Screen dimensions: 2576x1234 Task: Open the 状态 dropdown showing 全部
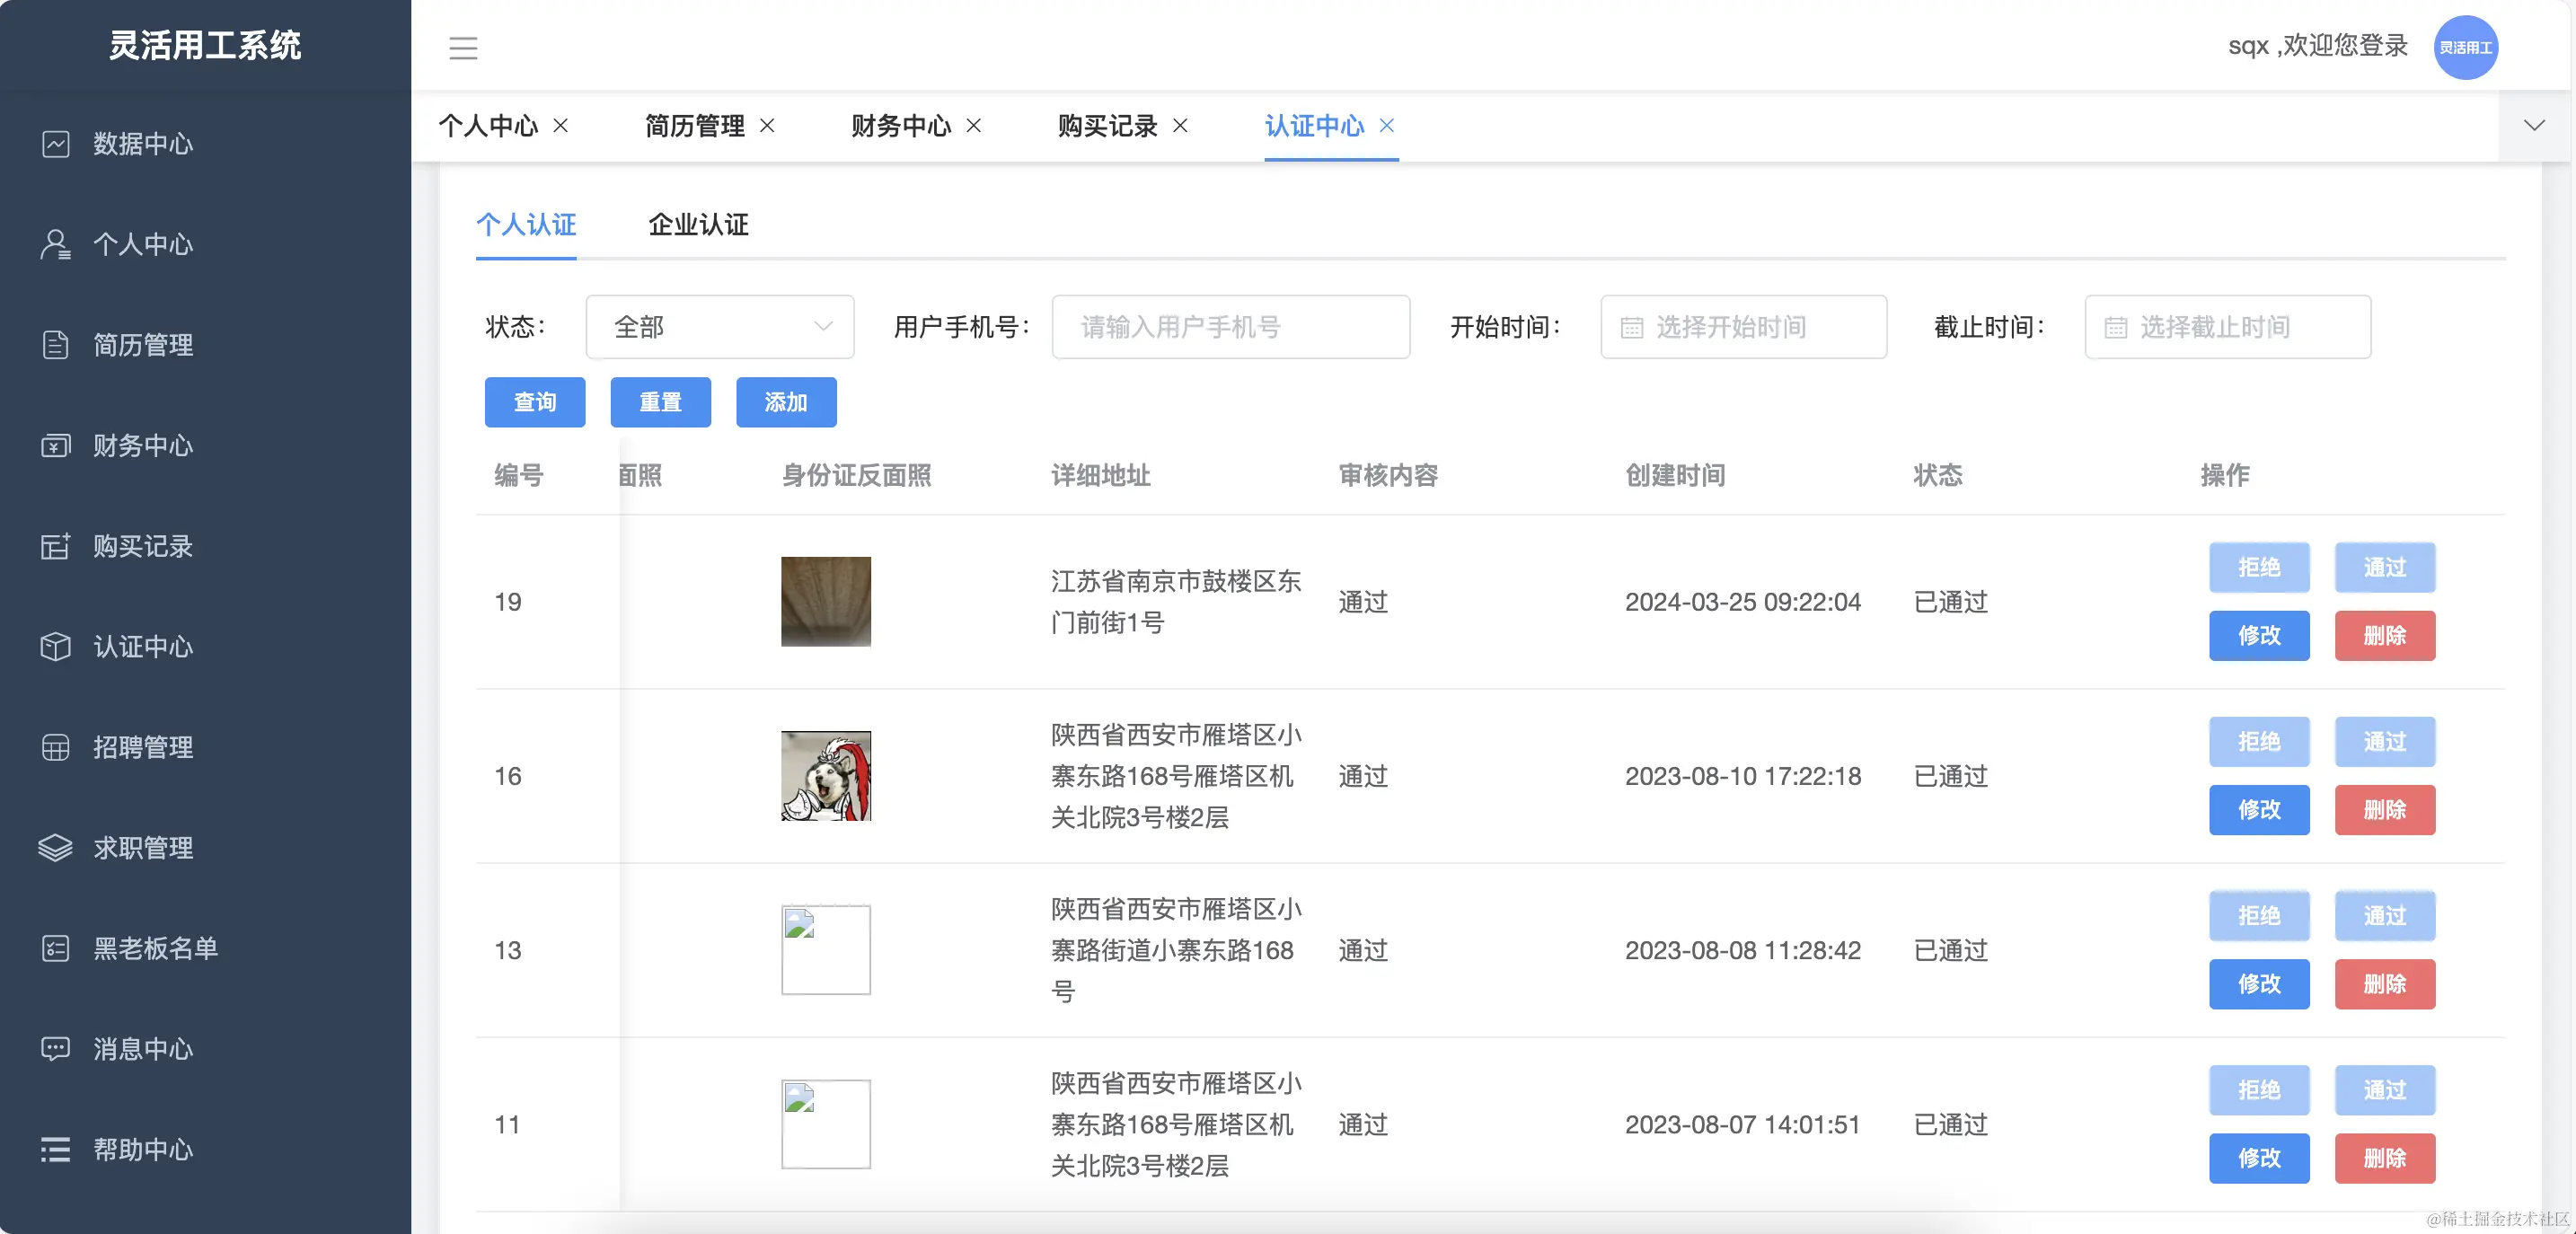tap(720, 327)
